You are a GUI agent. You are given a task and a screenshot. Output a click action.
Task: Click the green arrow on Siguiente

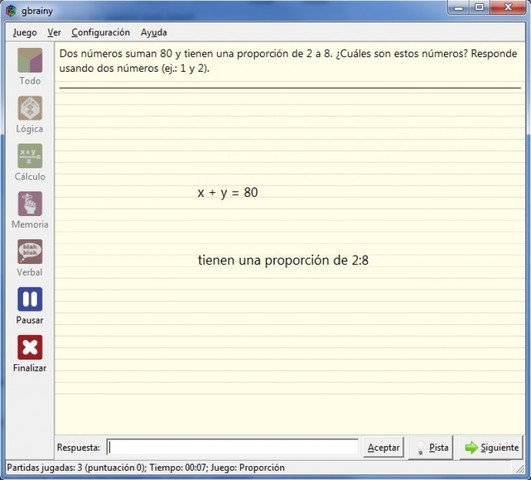[471, 447]
